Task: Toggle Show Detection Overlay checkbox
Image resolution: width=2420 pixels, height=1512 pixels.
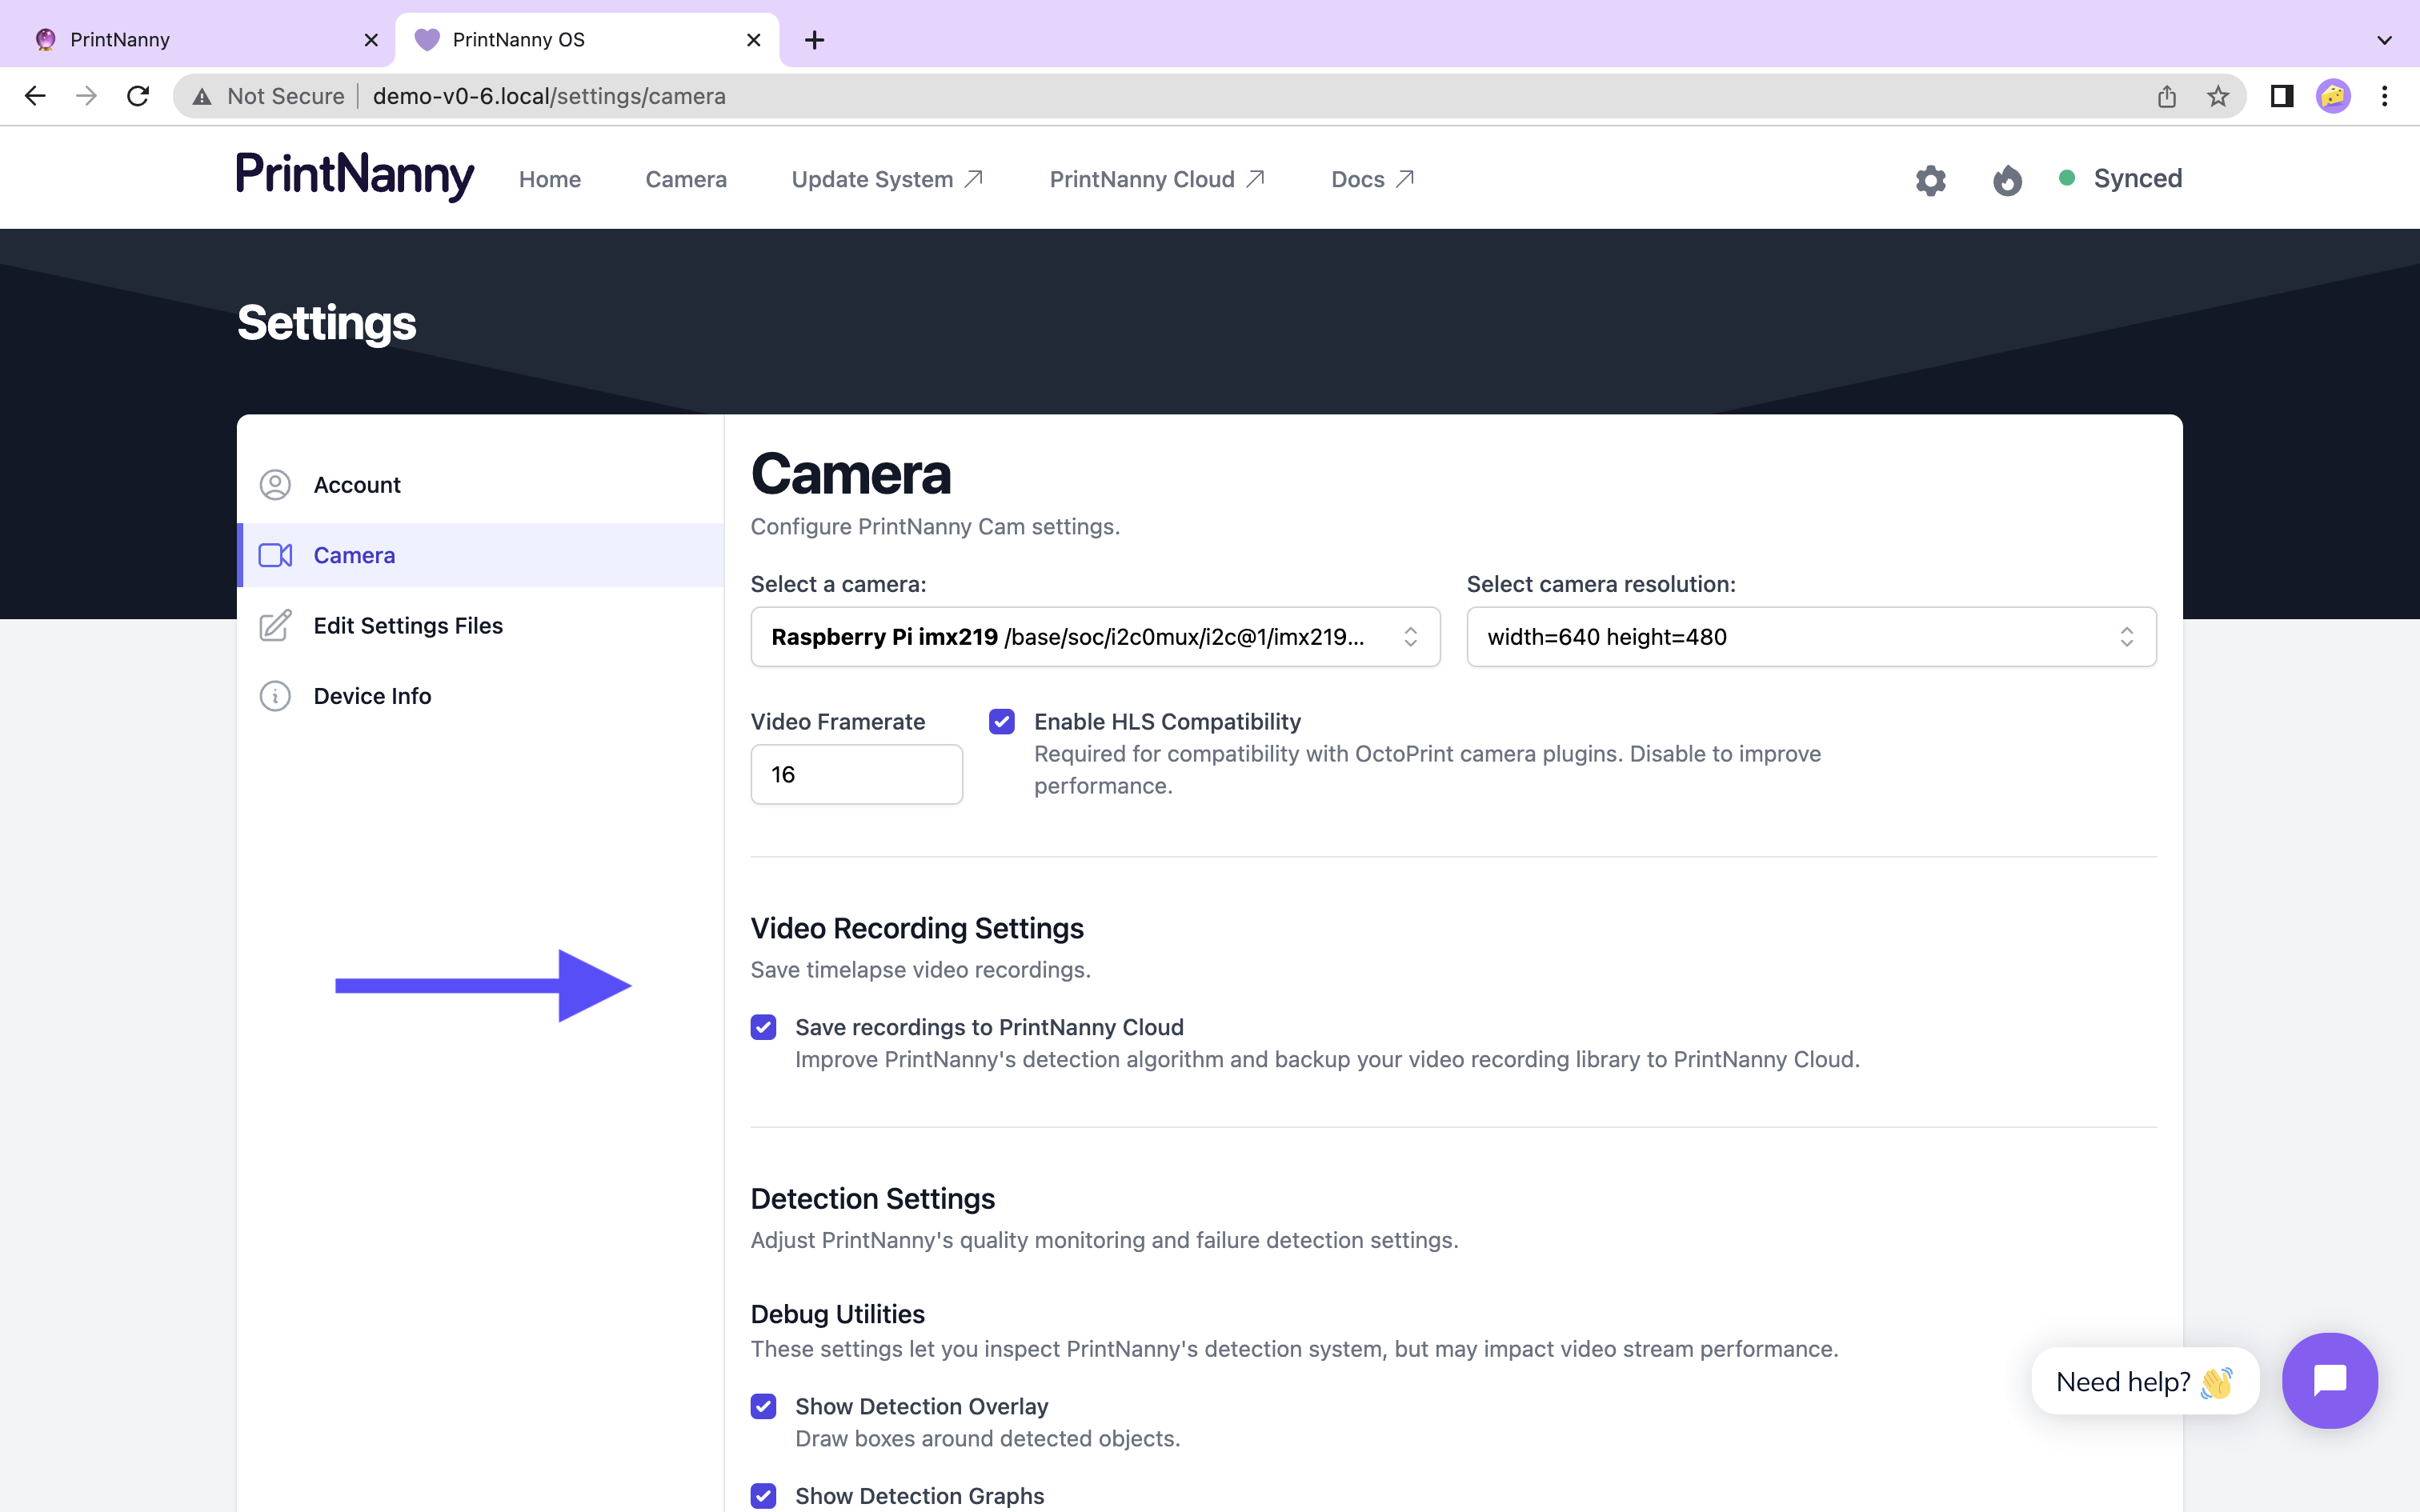Action: tap(763, 1406)
